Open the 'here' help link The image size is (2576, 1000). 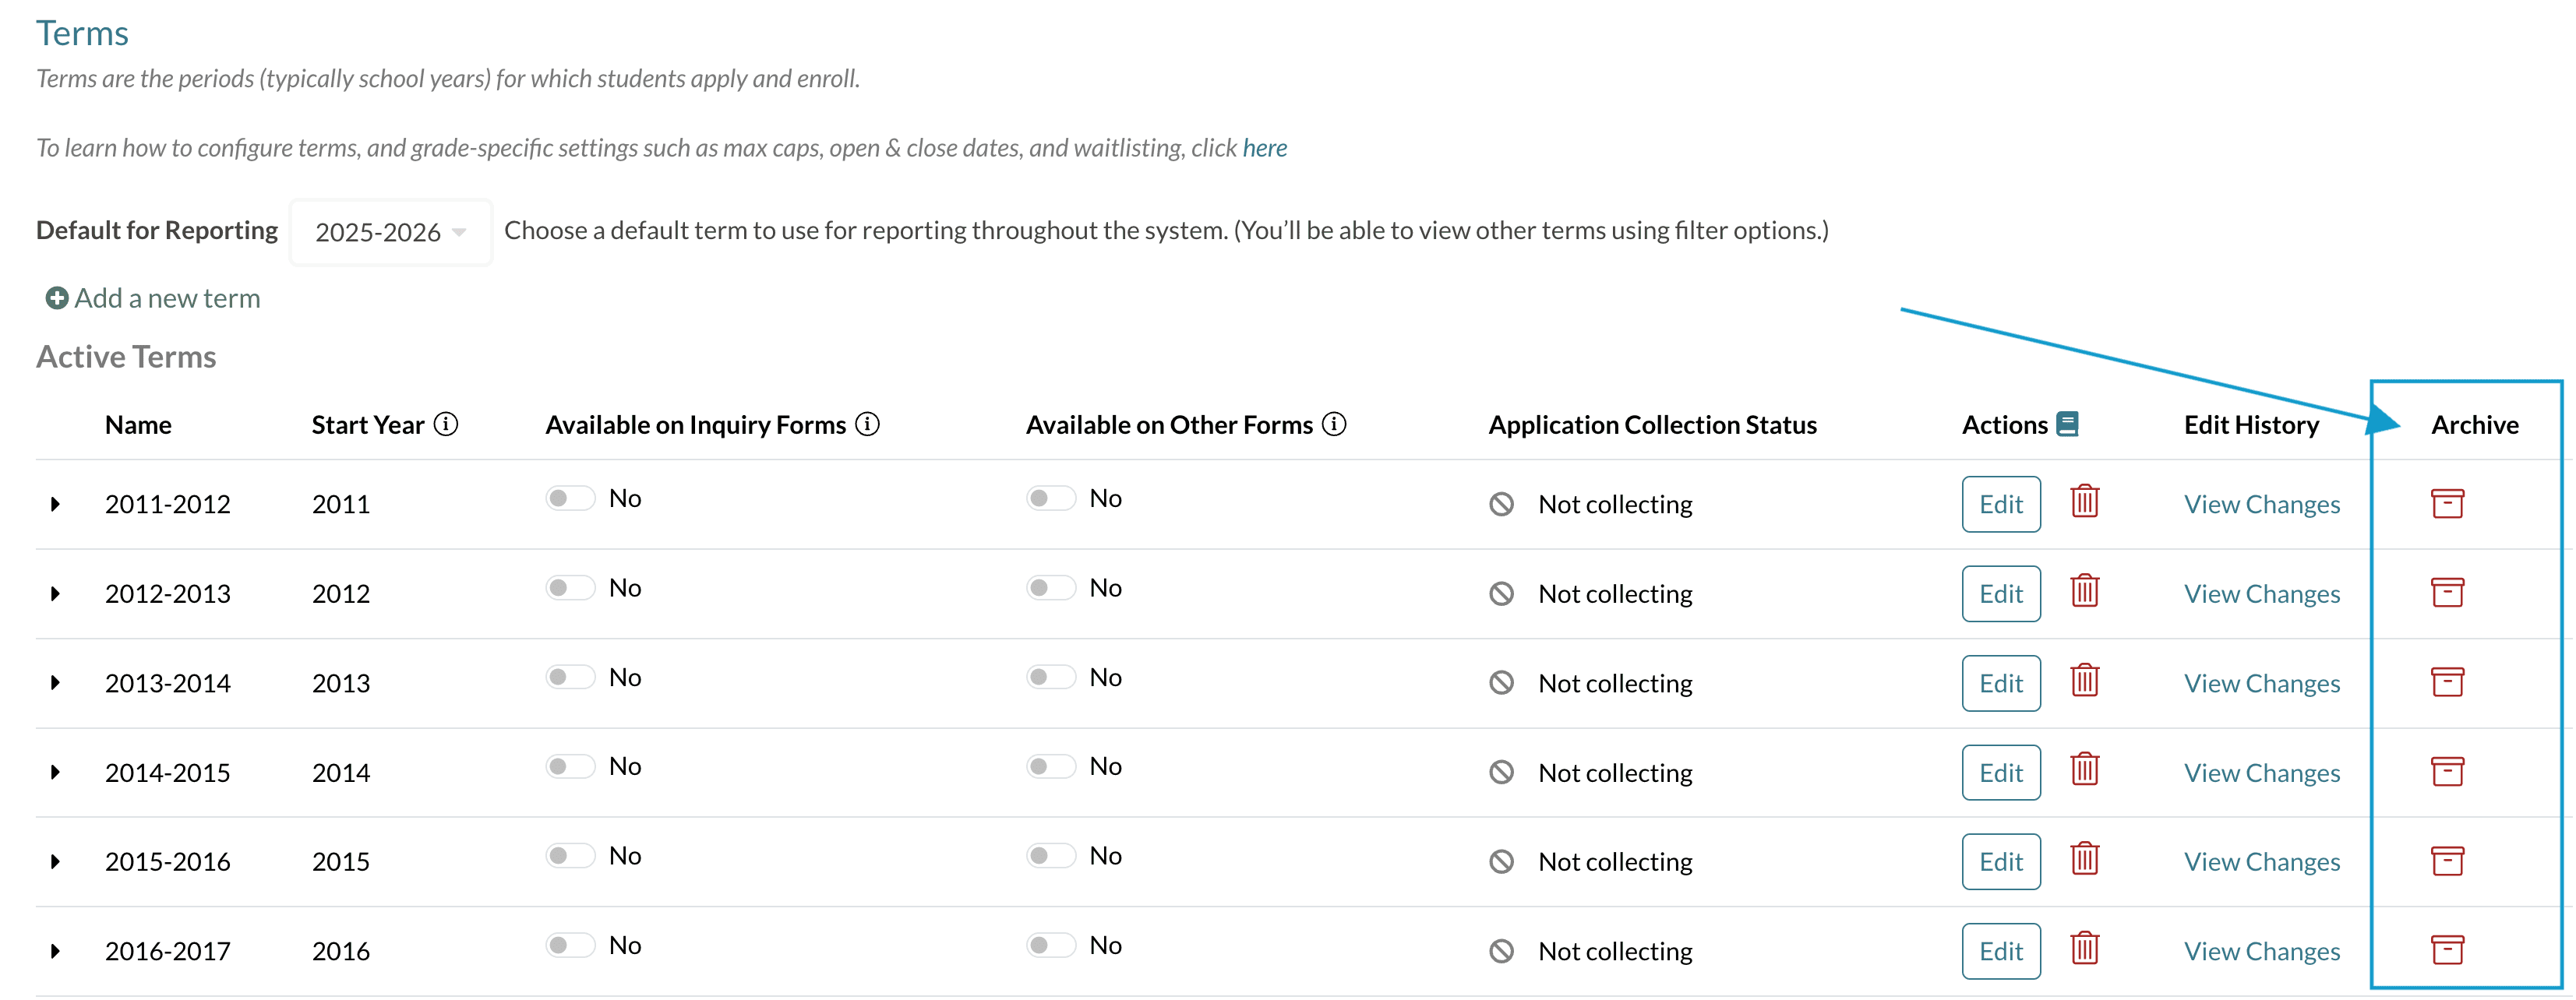pyautogui.click(x=1264, y=148)
